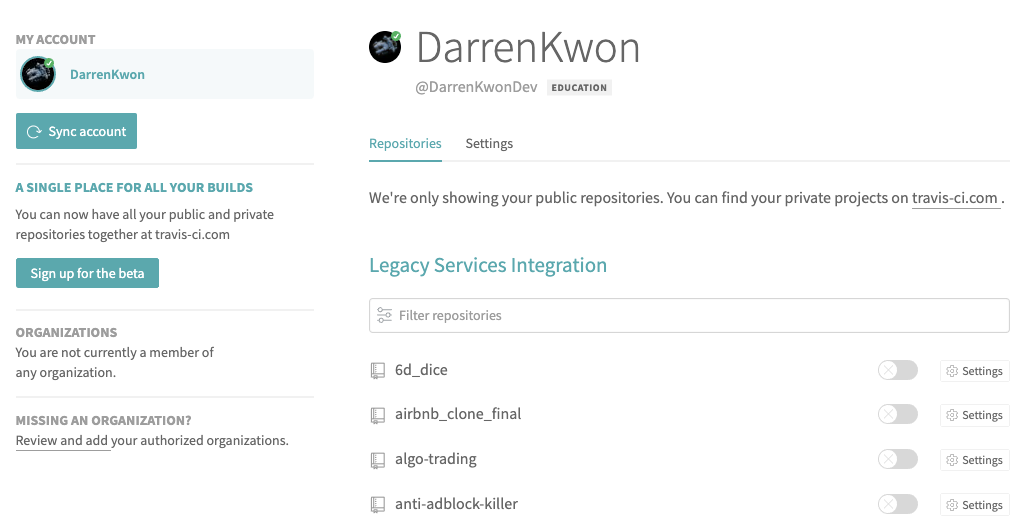Enable the 6d_dice repository switch

point(897,370)
